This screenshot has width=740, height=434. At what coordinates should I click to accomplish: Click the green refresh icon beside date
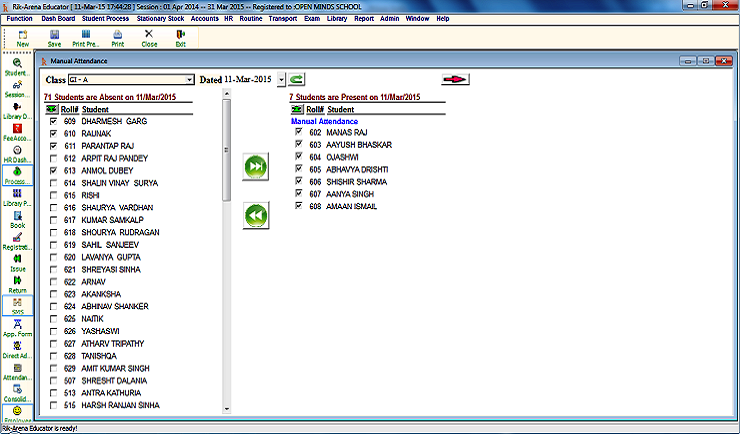(297, 79)
